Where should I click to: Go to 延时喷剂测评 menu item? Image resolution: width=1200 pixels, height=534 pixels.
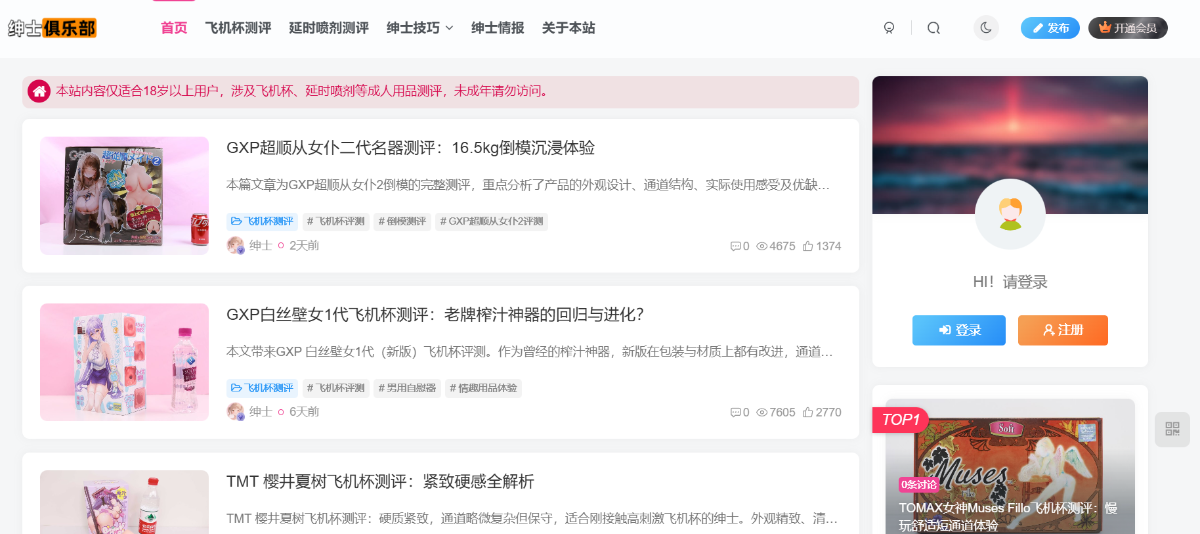329,28
